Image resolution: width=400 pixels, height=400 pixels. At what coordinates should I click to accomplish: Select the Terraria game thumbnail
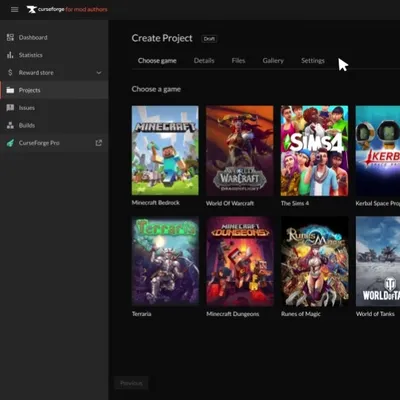pos(165,261)
